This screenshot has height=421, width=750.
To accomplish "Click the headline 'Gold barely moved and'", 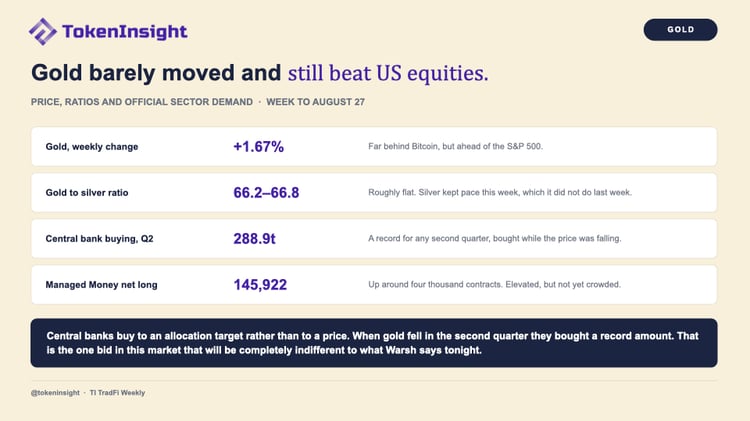I will [x=156, y=73].
